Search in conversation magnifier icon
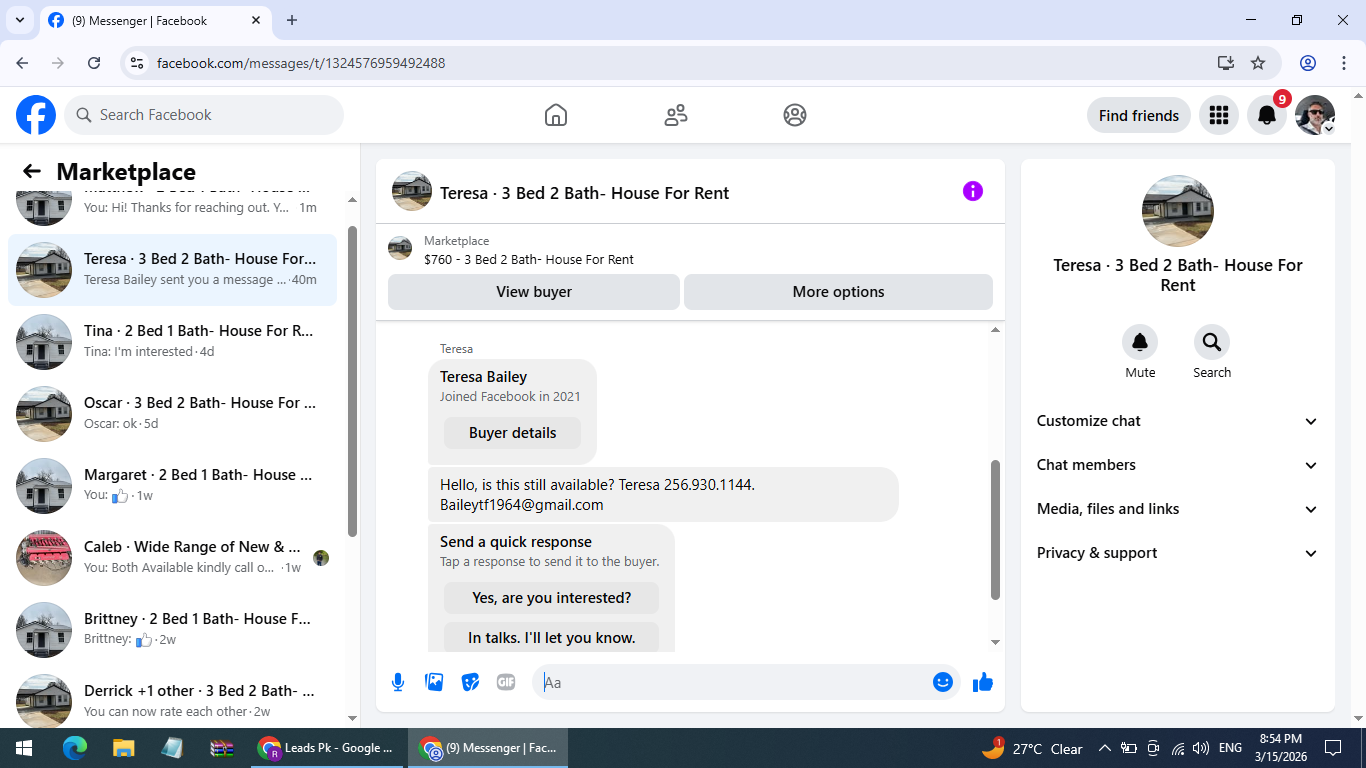Screen dimensions: 1366x768 (1212, 343)
